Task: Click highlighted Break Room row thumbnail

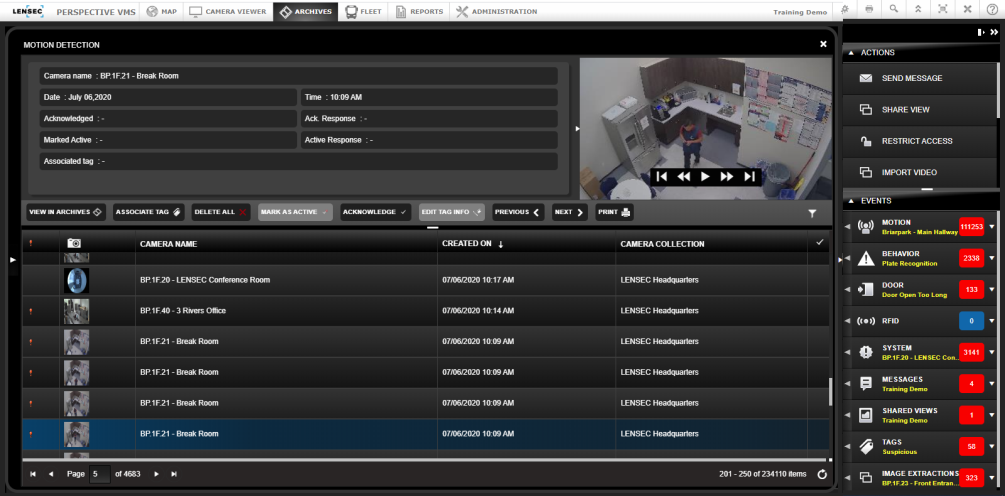Action: click(76, 434)
